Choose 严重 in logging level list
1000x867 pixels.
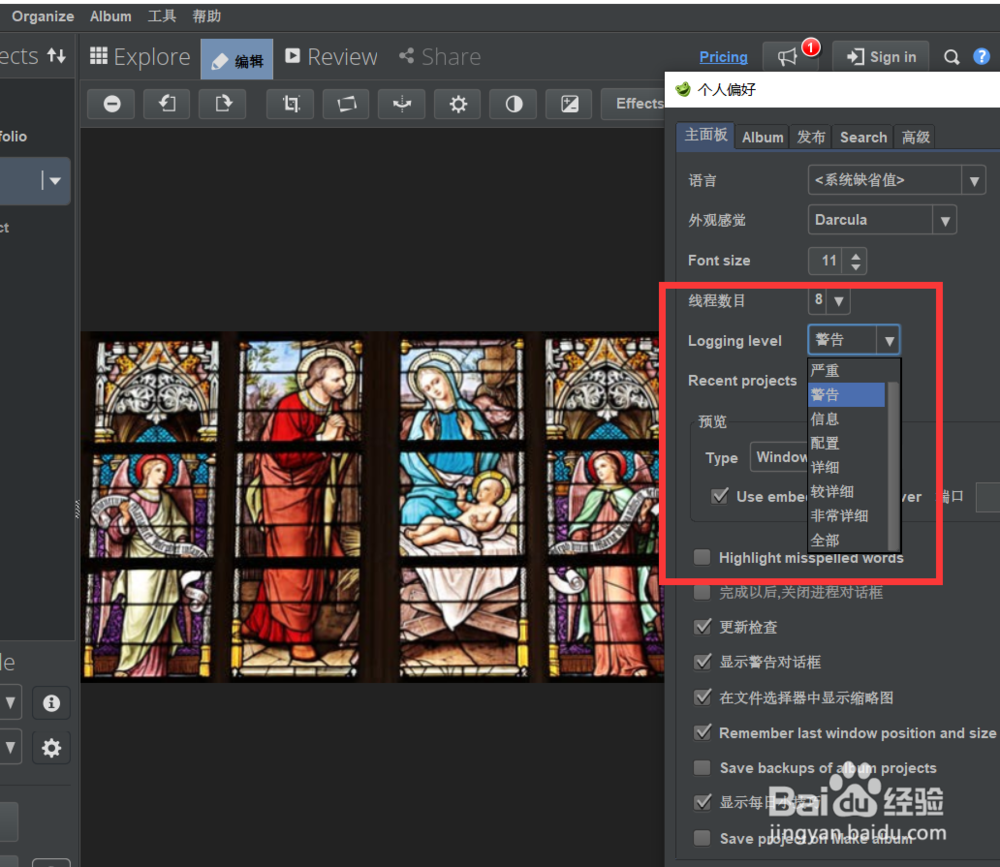pyautogui.click(x=847, y=370)
